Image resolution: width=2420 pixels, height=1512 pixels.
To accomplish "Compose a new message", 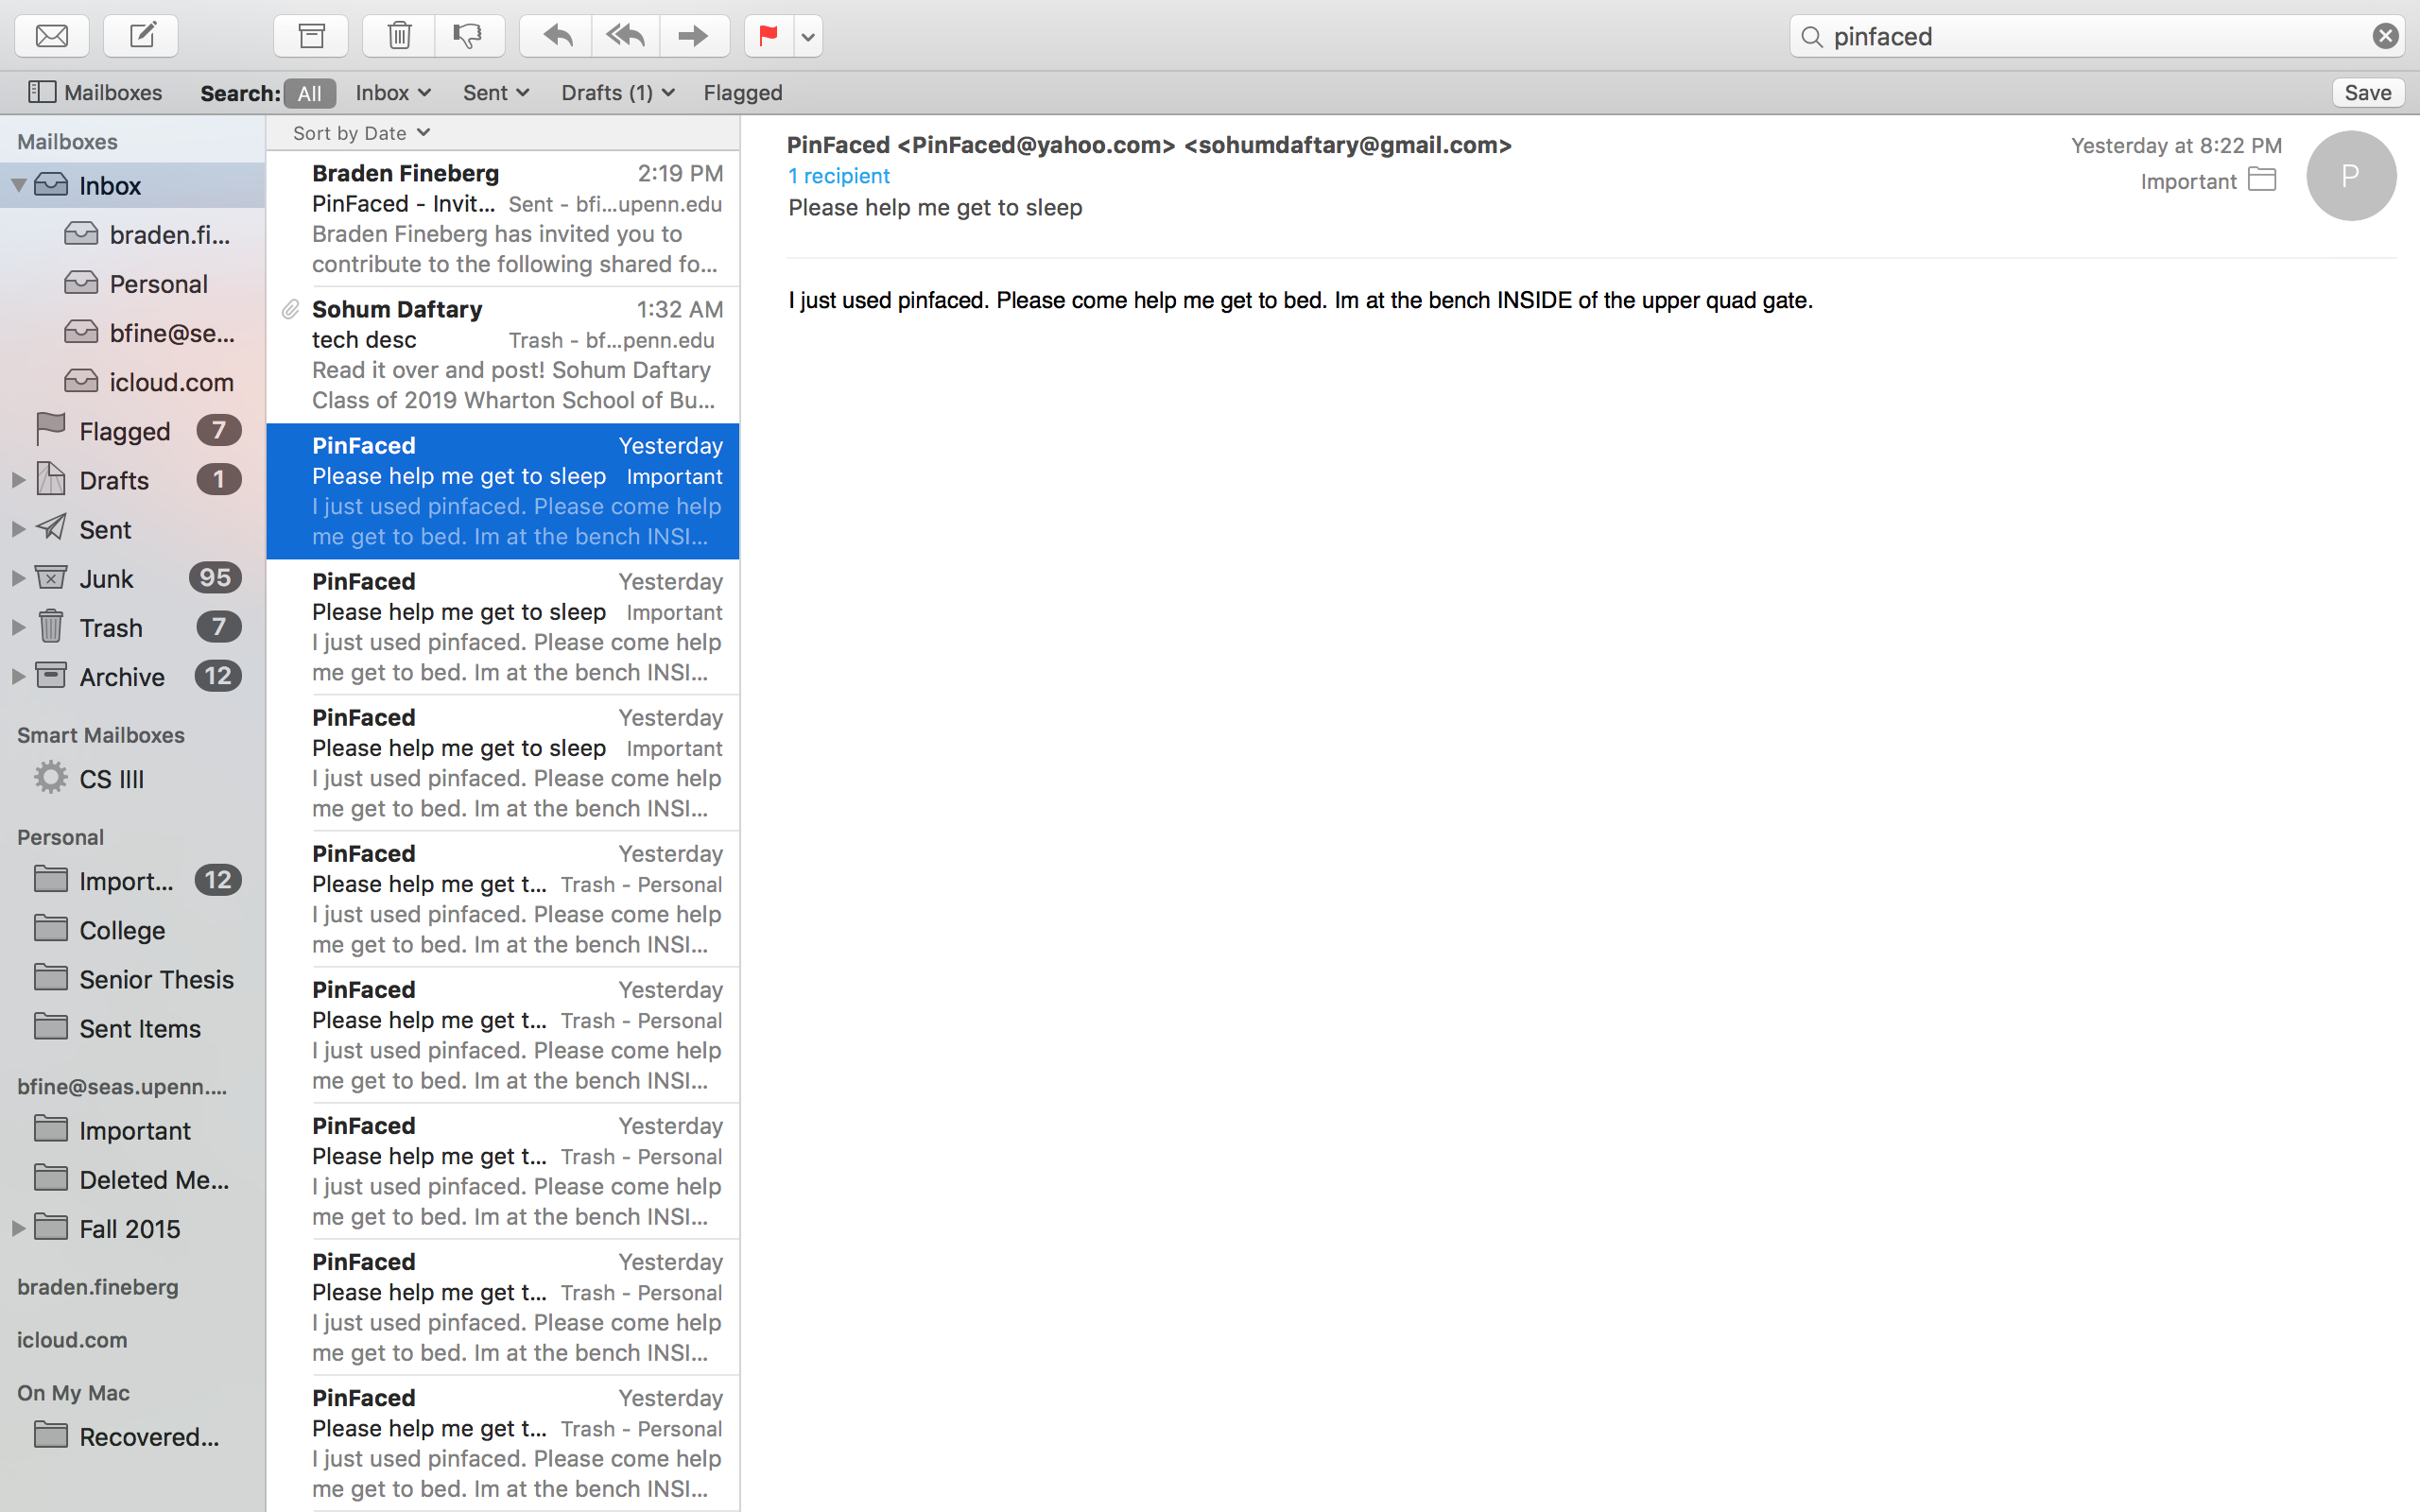I will pyautogui.click(x=142, y=37).
